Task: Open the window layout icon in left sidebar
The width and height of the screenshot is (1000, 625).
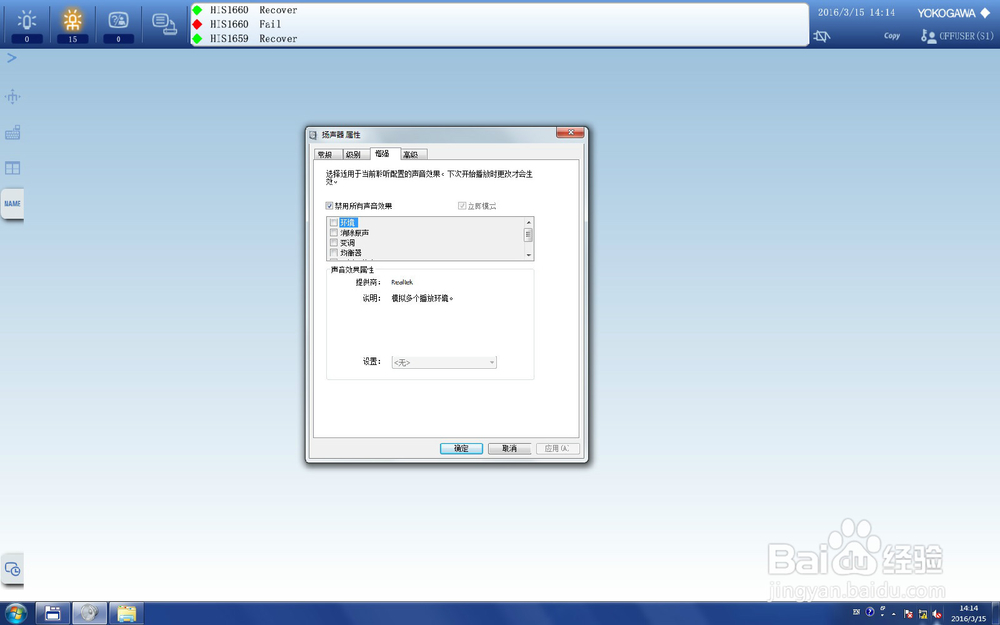Action: point(12,168)
